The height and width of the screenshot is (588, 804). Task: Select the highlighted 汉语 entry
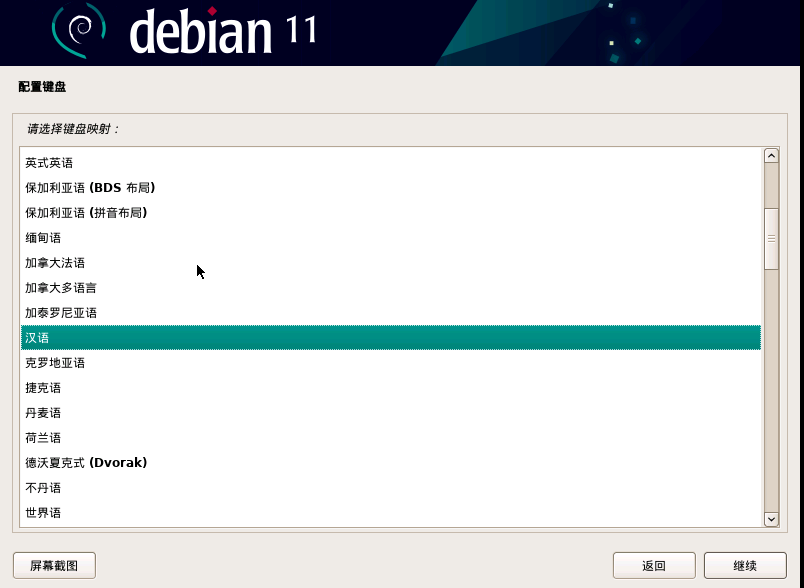[x=391, y=338]
